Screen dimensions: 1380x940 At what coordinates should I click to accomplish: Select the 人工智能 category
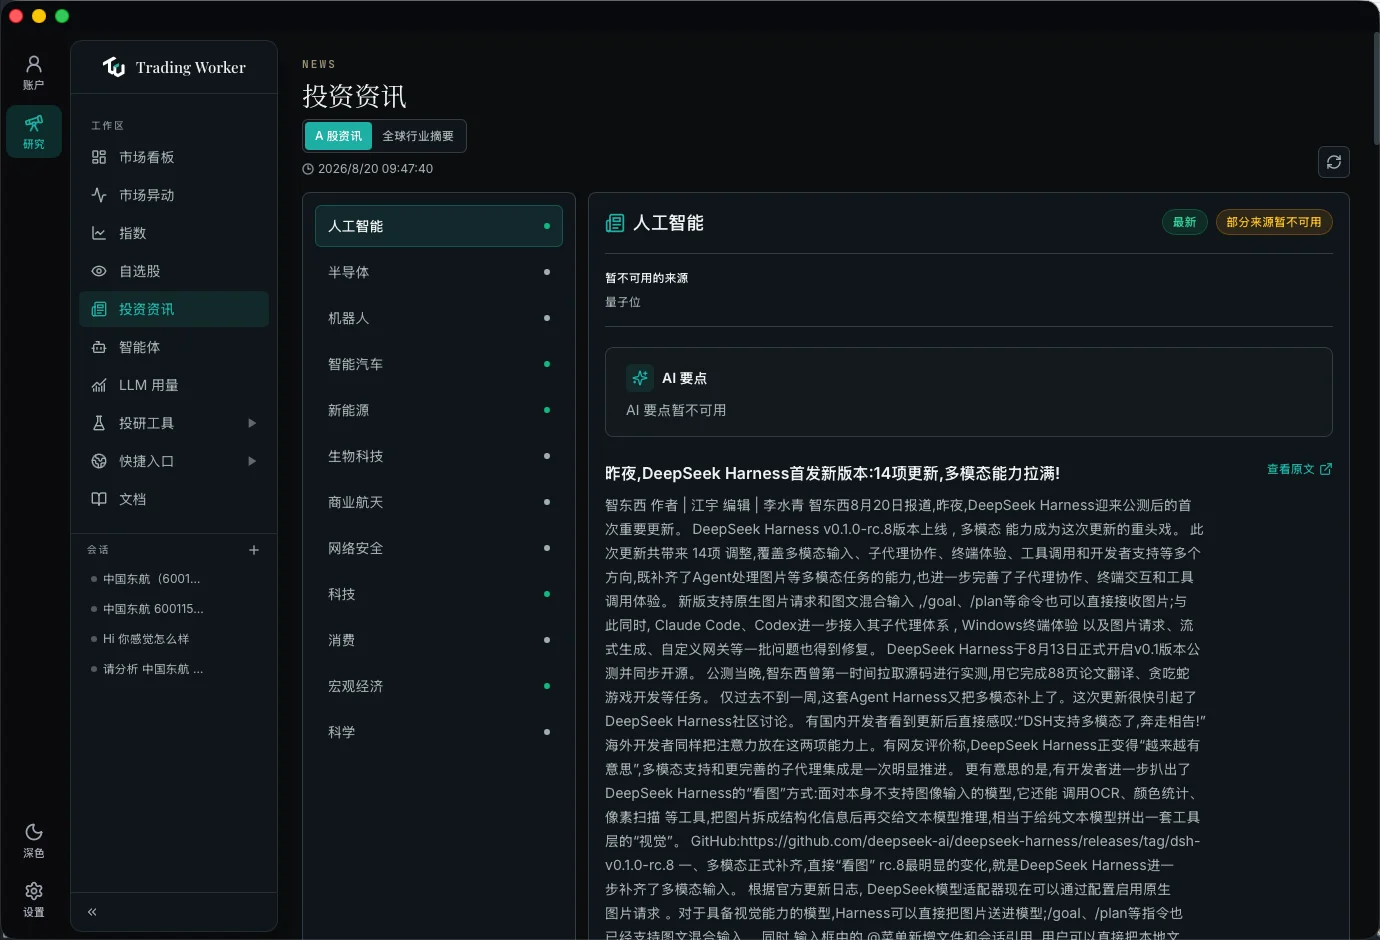439,226
